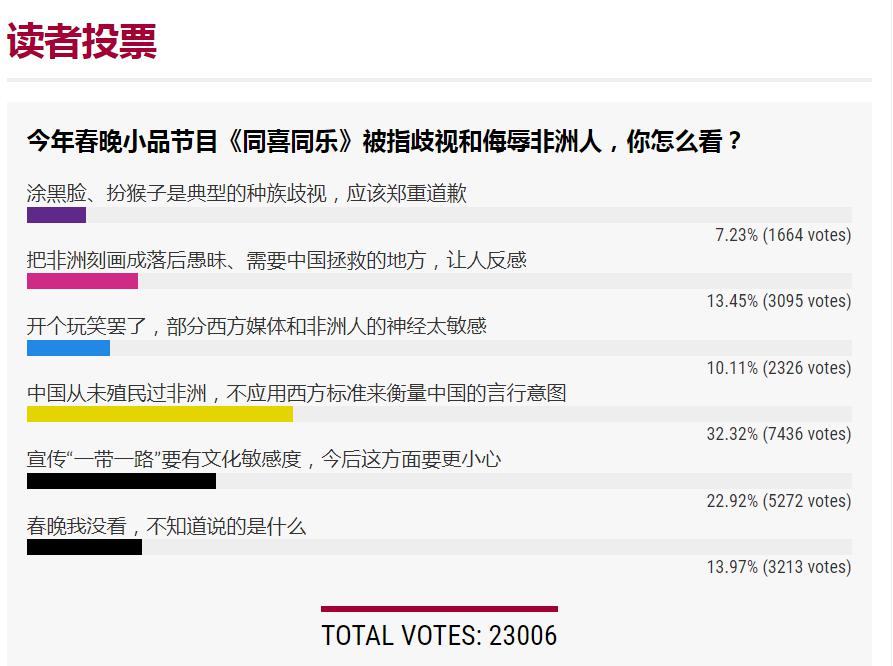Viewport: 893px width, 666px height.
Task: Select the option 涂黑脸、扮猴子是典型的种族歧视
Action: (246, 193)
